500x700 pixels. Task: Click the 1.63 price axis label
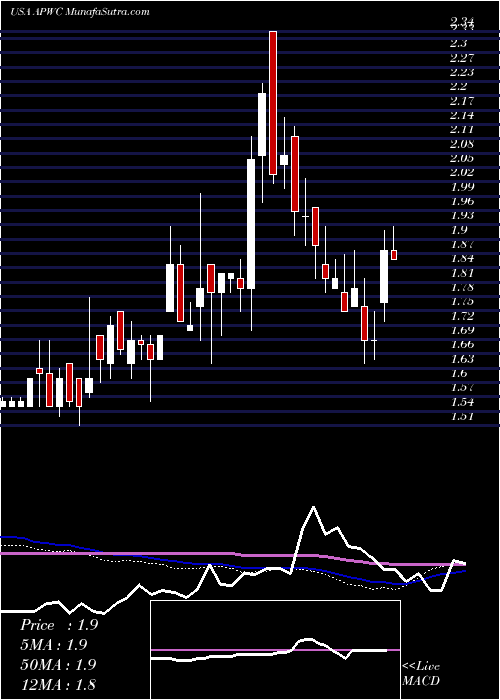click(462, 359)
